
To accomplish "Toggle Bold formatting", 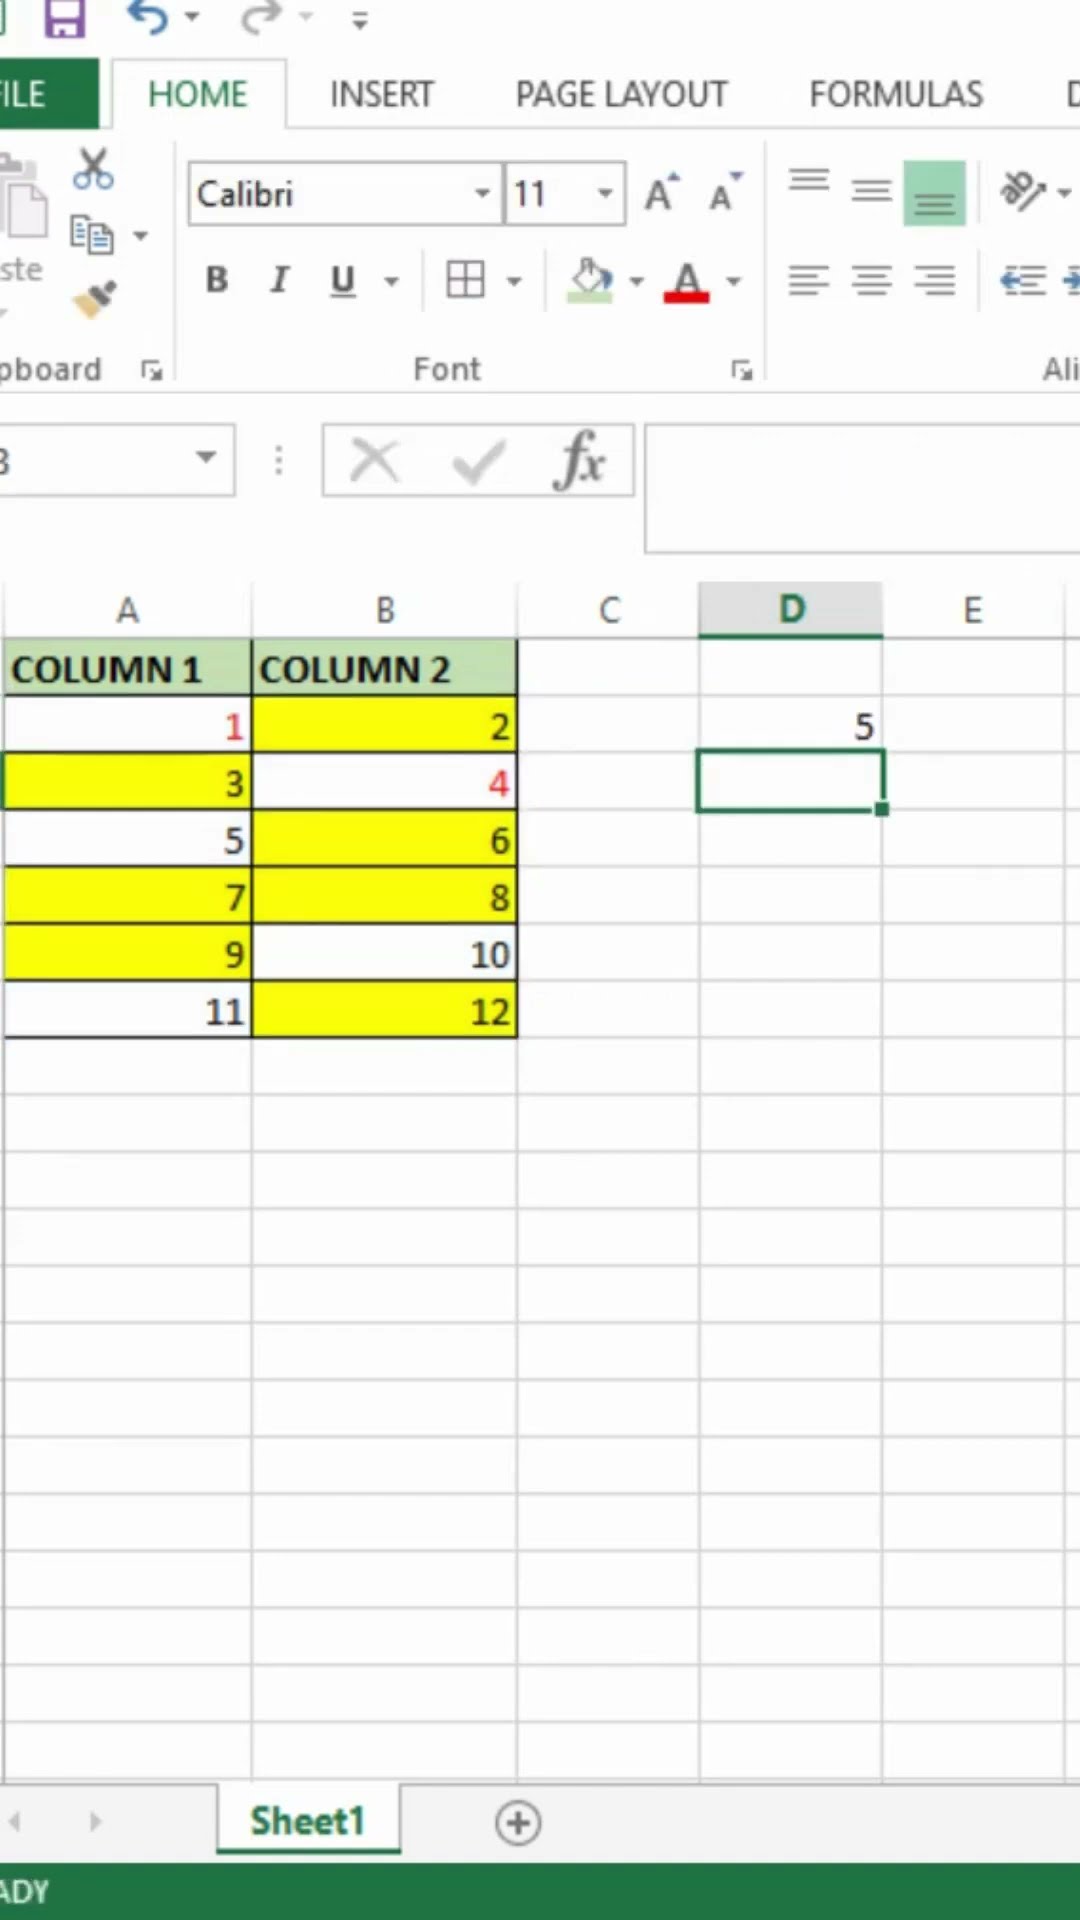I will 216,280.
